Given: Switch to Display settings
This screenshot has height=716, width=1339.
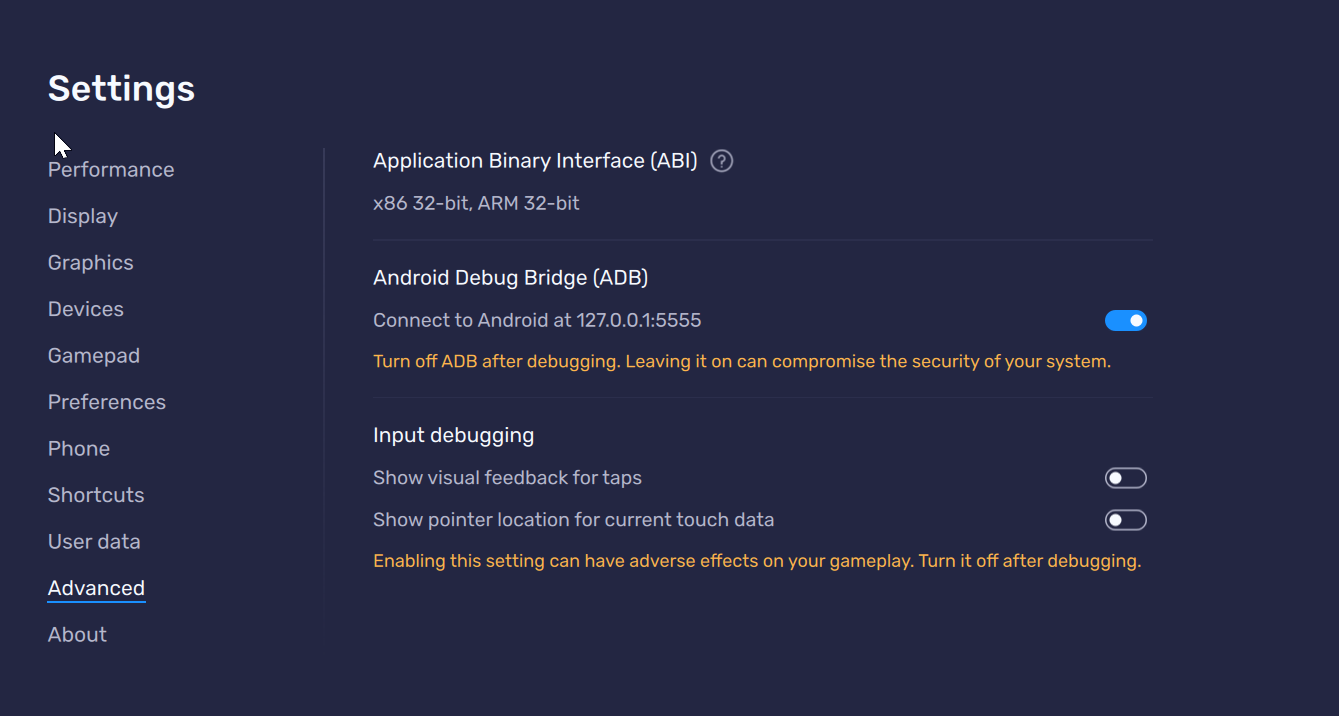Looking at the screenshot, I should (x=82, y=216).
